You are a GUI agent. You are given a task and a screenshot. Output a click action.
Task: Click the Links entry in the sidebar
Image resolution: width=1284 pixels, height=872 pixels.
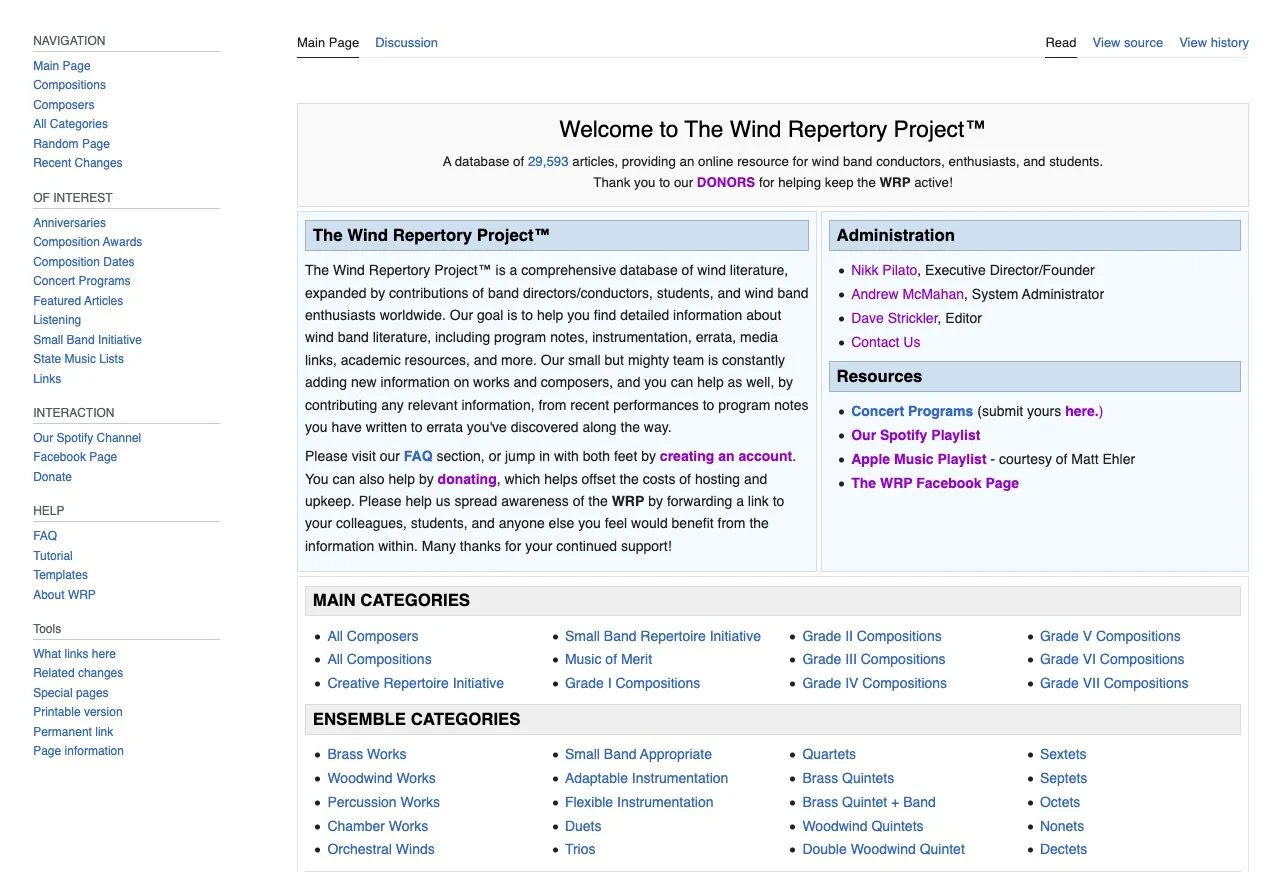pyautogui.click(x=47, y=379)
